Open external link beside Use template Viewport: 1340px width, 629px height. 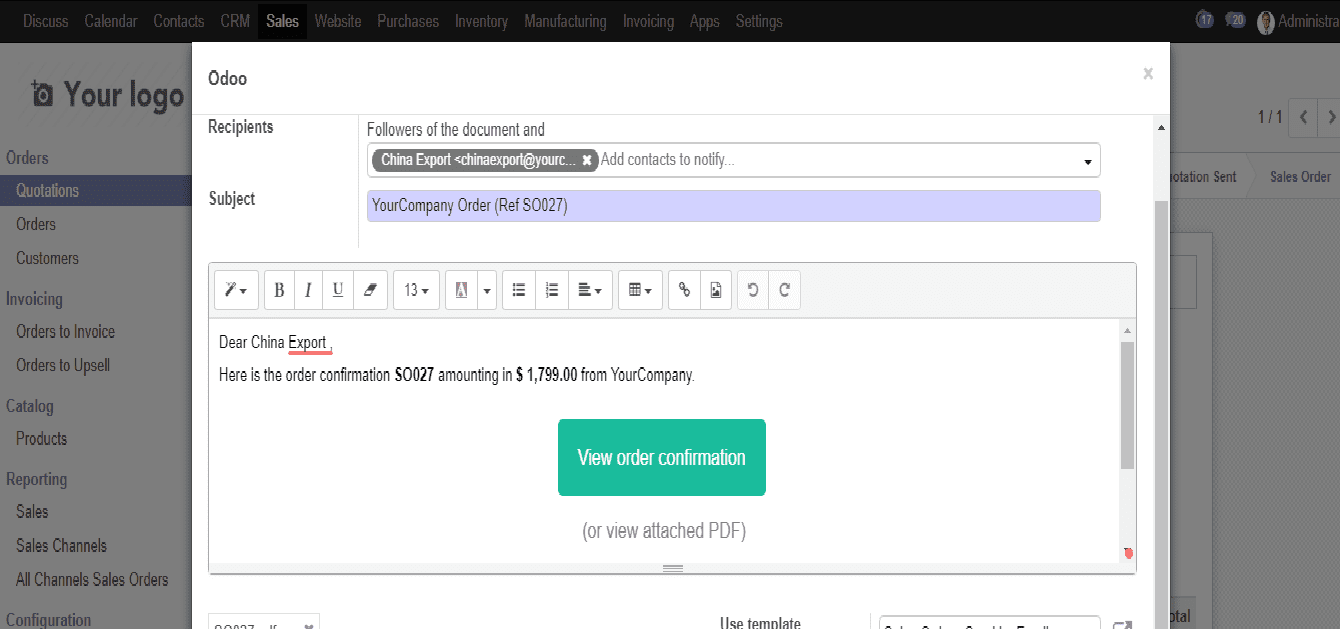pyautogui.click(x=1122, y=625)
